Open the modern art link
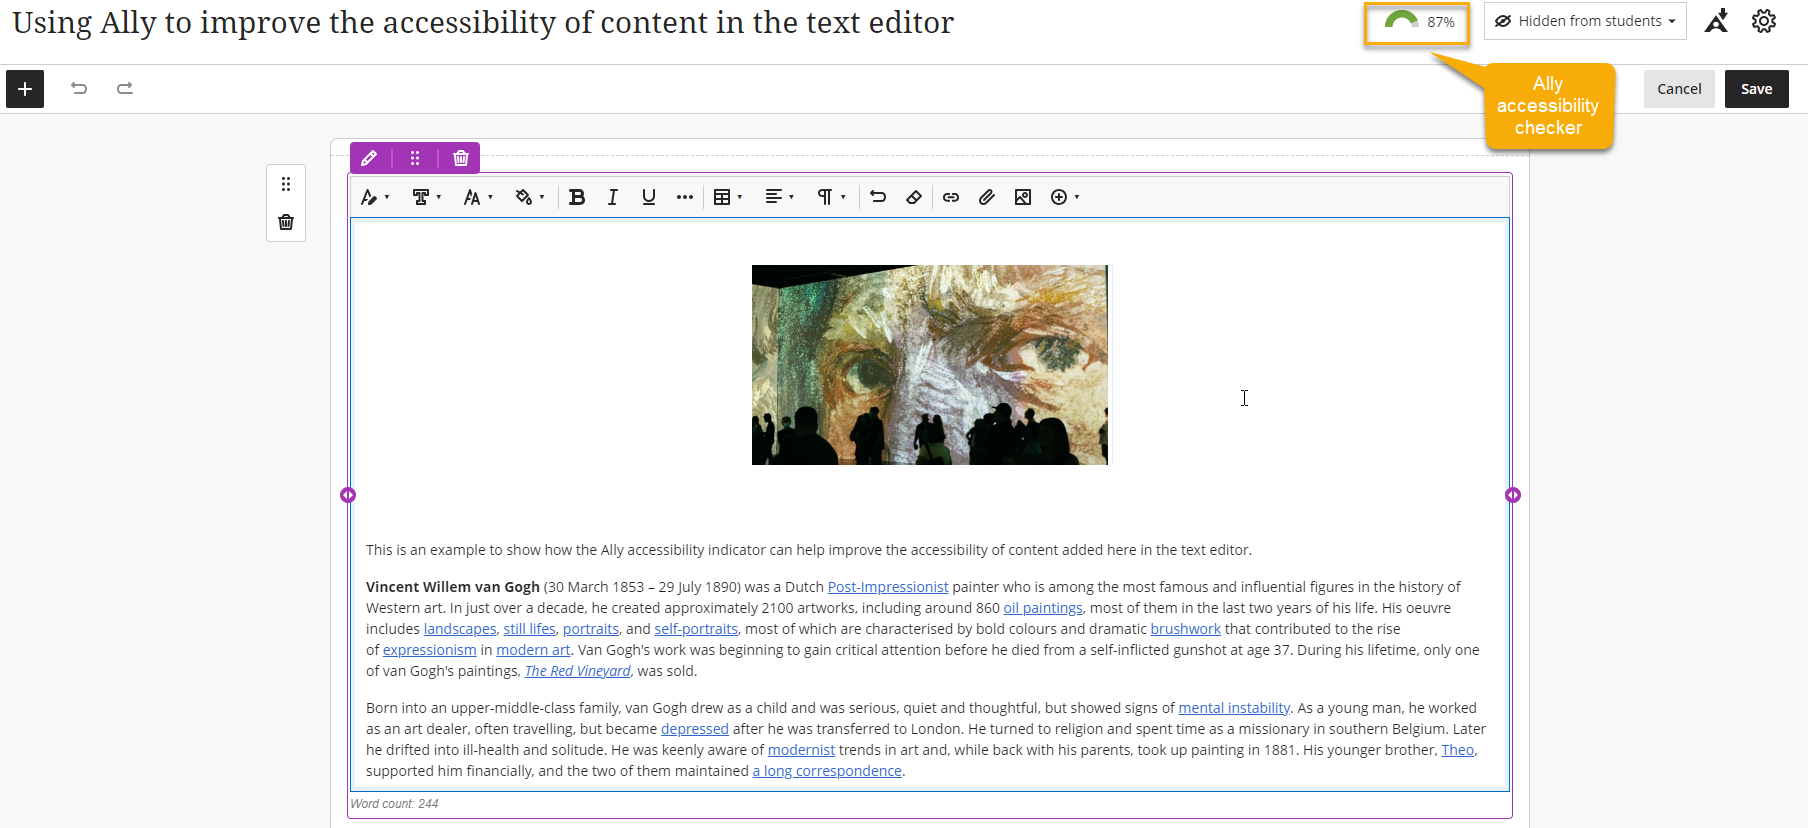Screen dimensions: 1808x828 (533, 650)
